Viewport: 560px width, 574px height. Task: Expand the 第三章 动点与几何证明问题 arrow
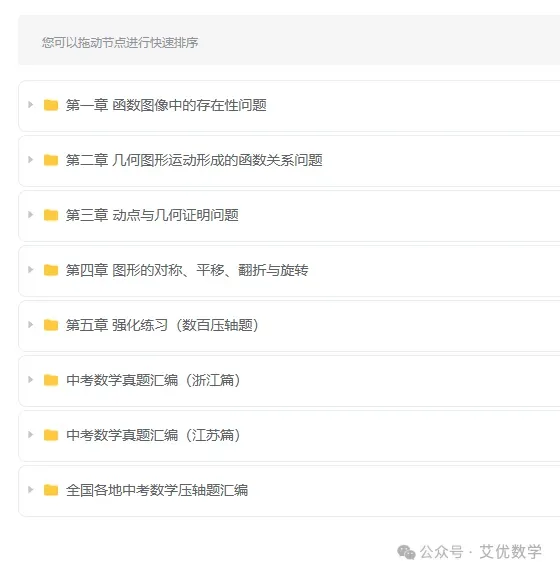[x=31, y=215]
